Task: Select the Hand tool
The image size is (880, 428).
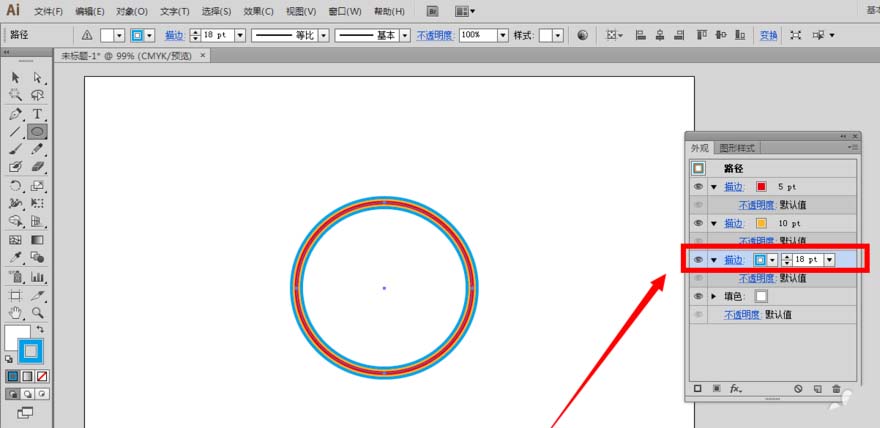Action: 16,313
